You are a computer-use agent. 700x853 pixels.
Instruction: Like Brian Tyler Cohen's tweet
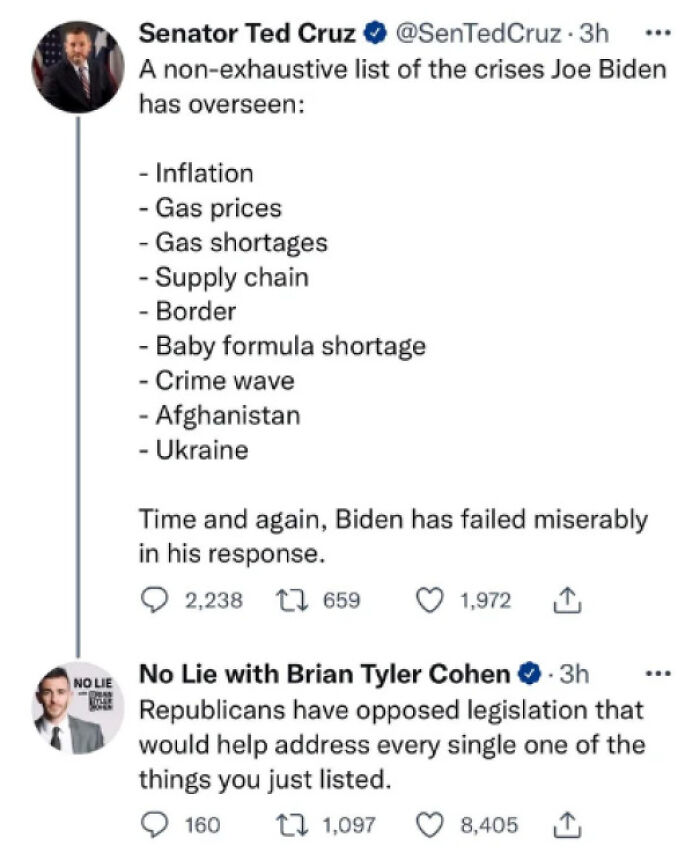click(429, 825)
